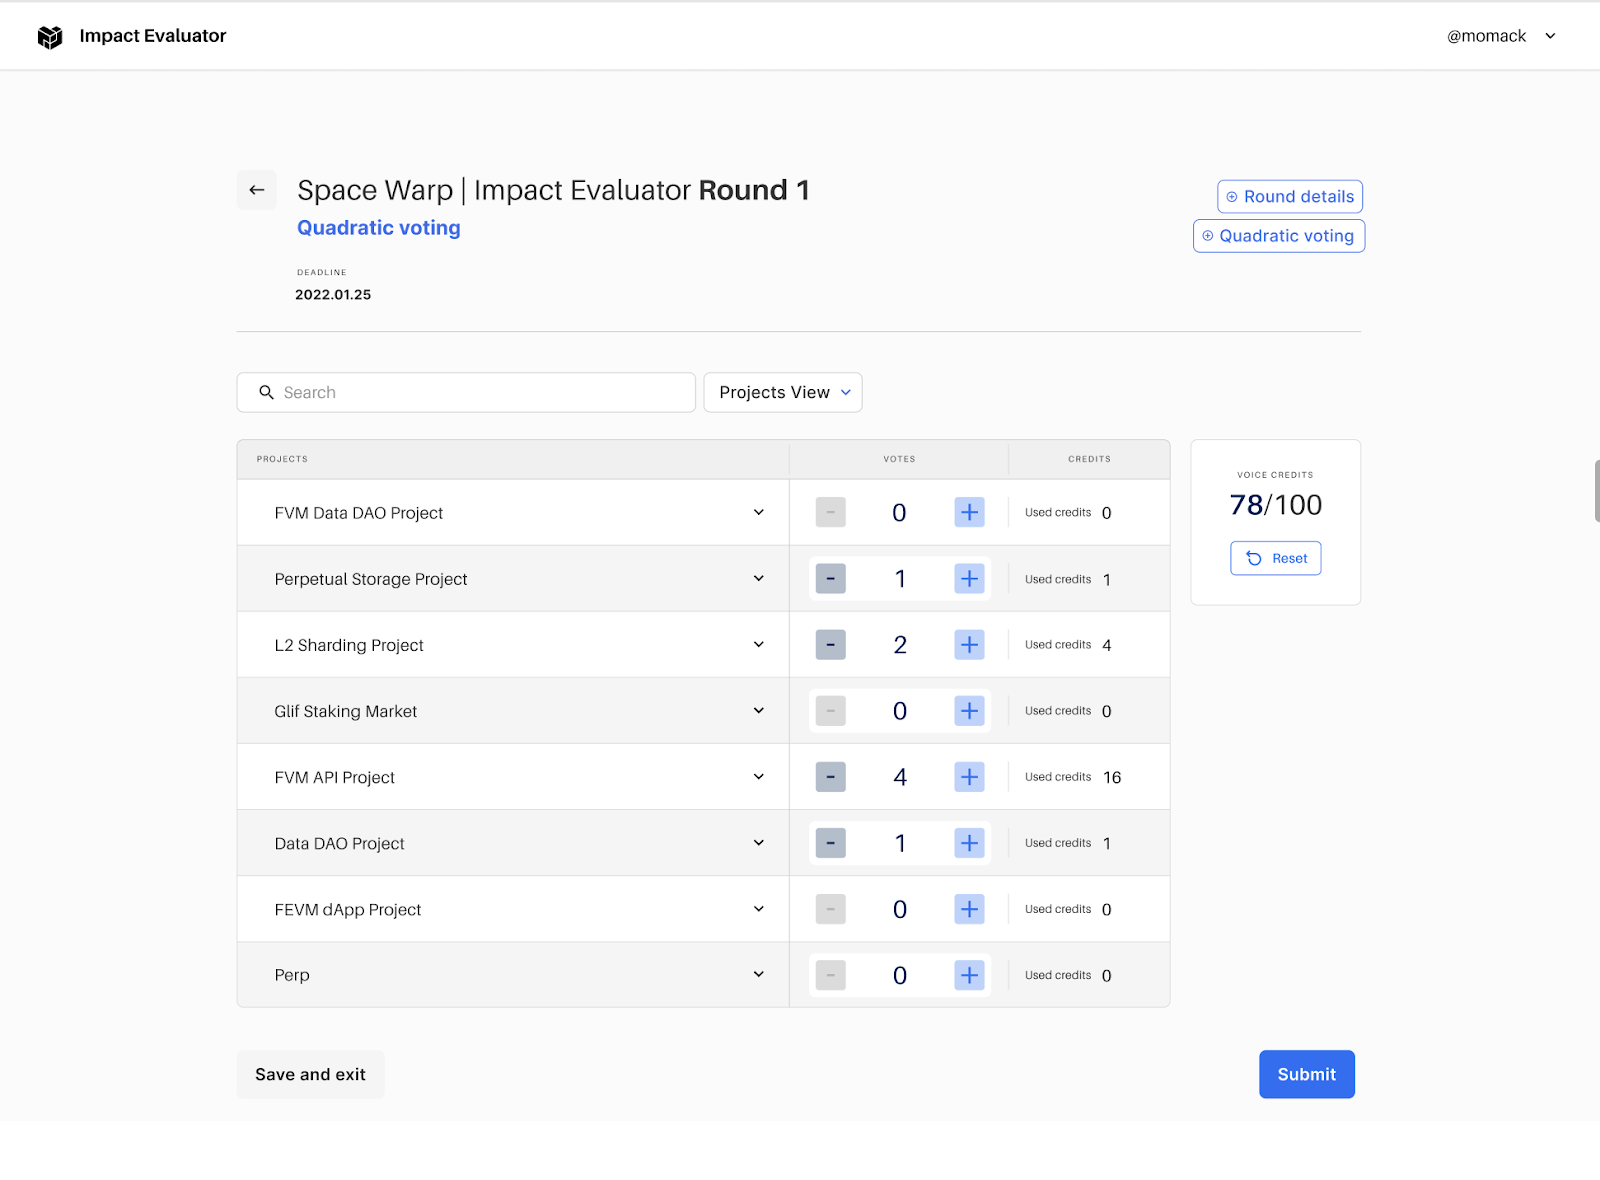Reset the voice credits
Image resolution: width=1600 pixels, height=1180 pixels.
1275,559
